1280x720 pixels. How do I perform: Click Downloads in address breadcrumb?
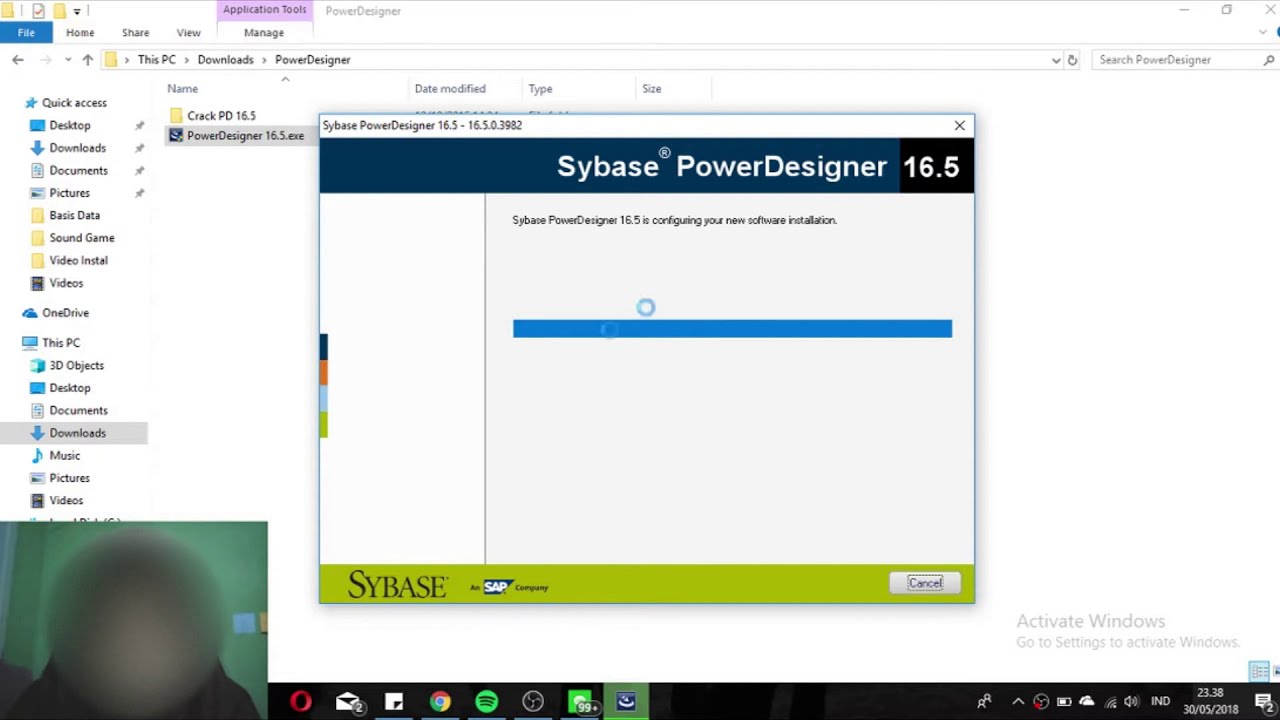pyautogui.click(x=225, y=60)
